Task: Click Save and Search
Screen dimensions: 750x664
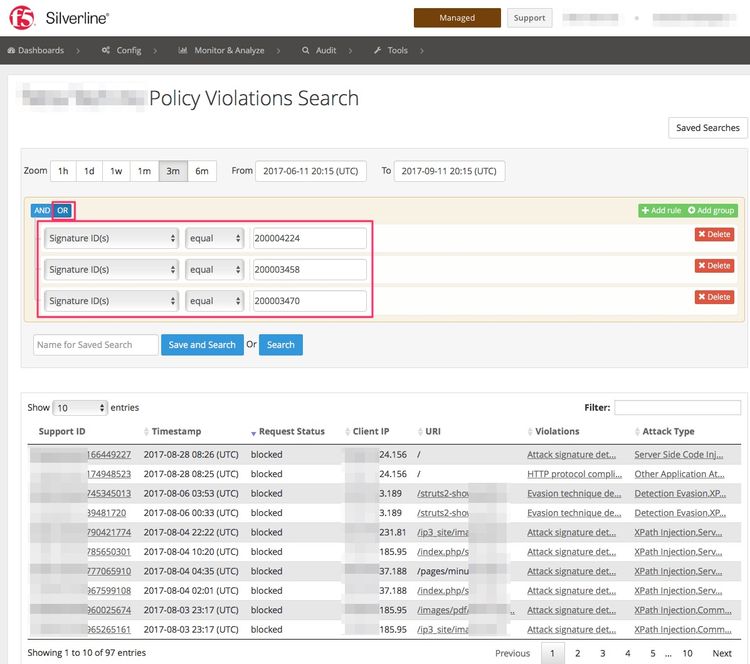Action: (x=202, y=345)
